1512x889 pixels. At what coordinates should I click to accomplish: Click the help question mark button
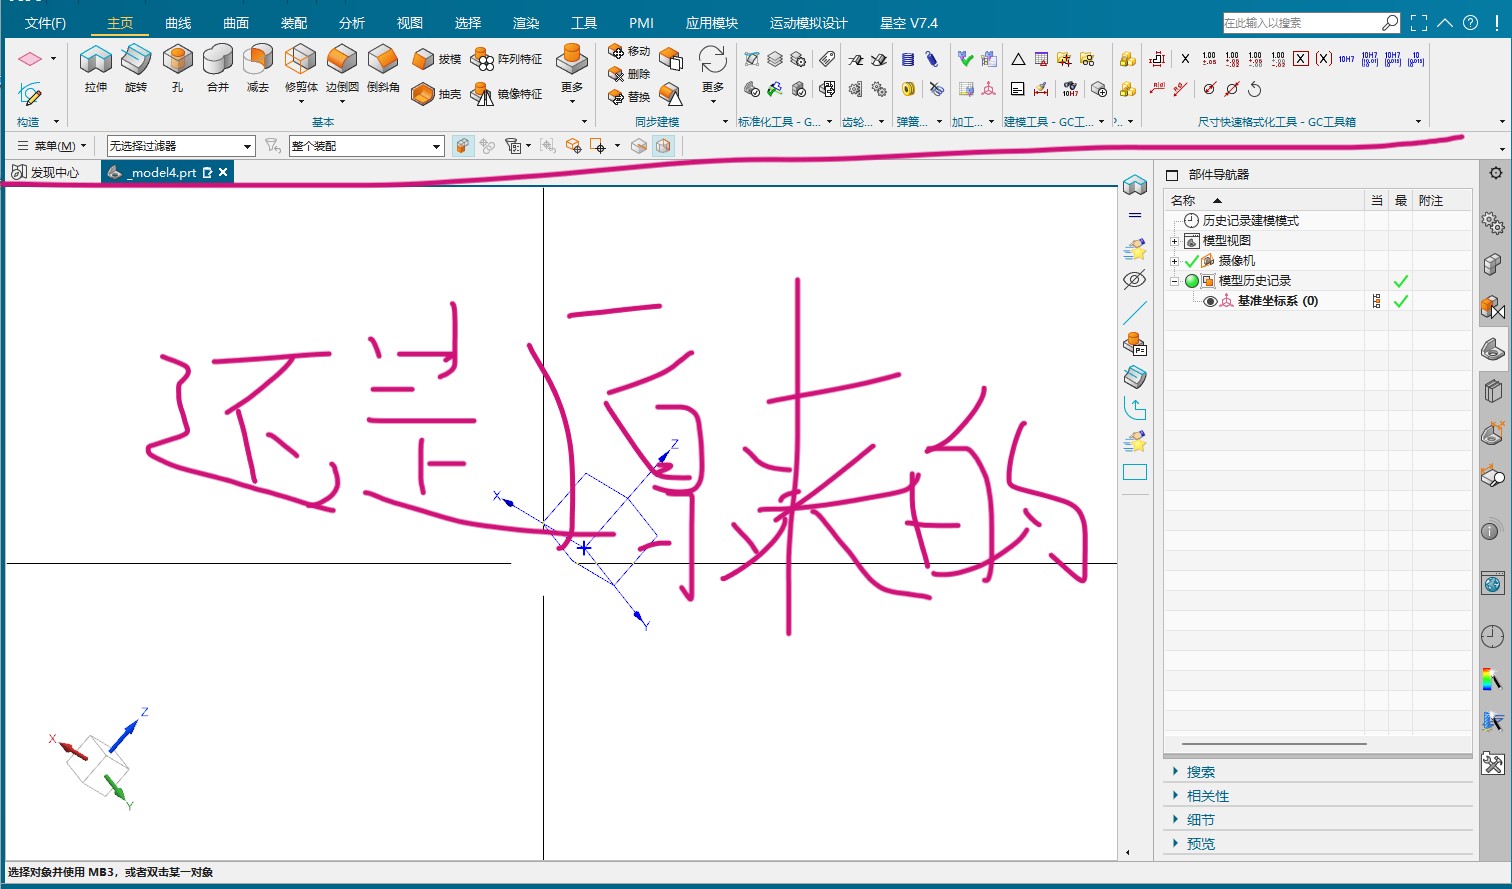[x=1470, y=23]
